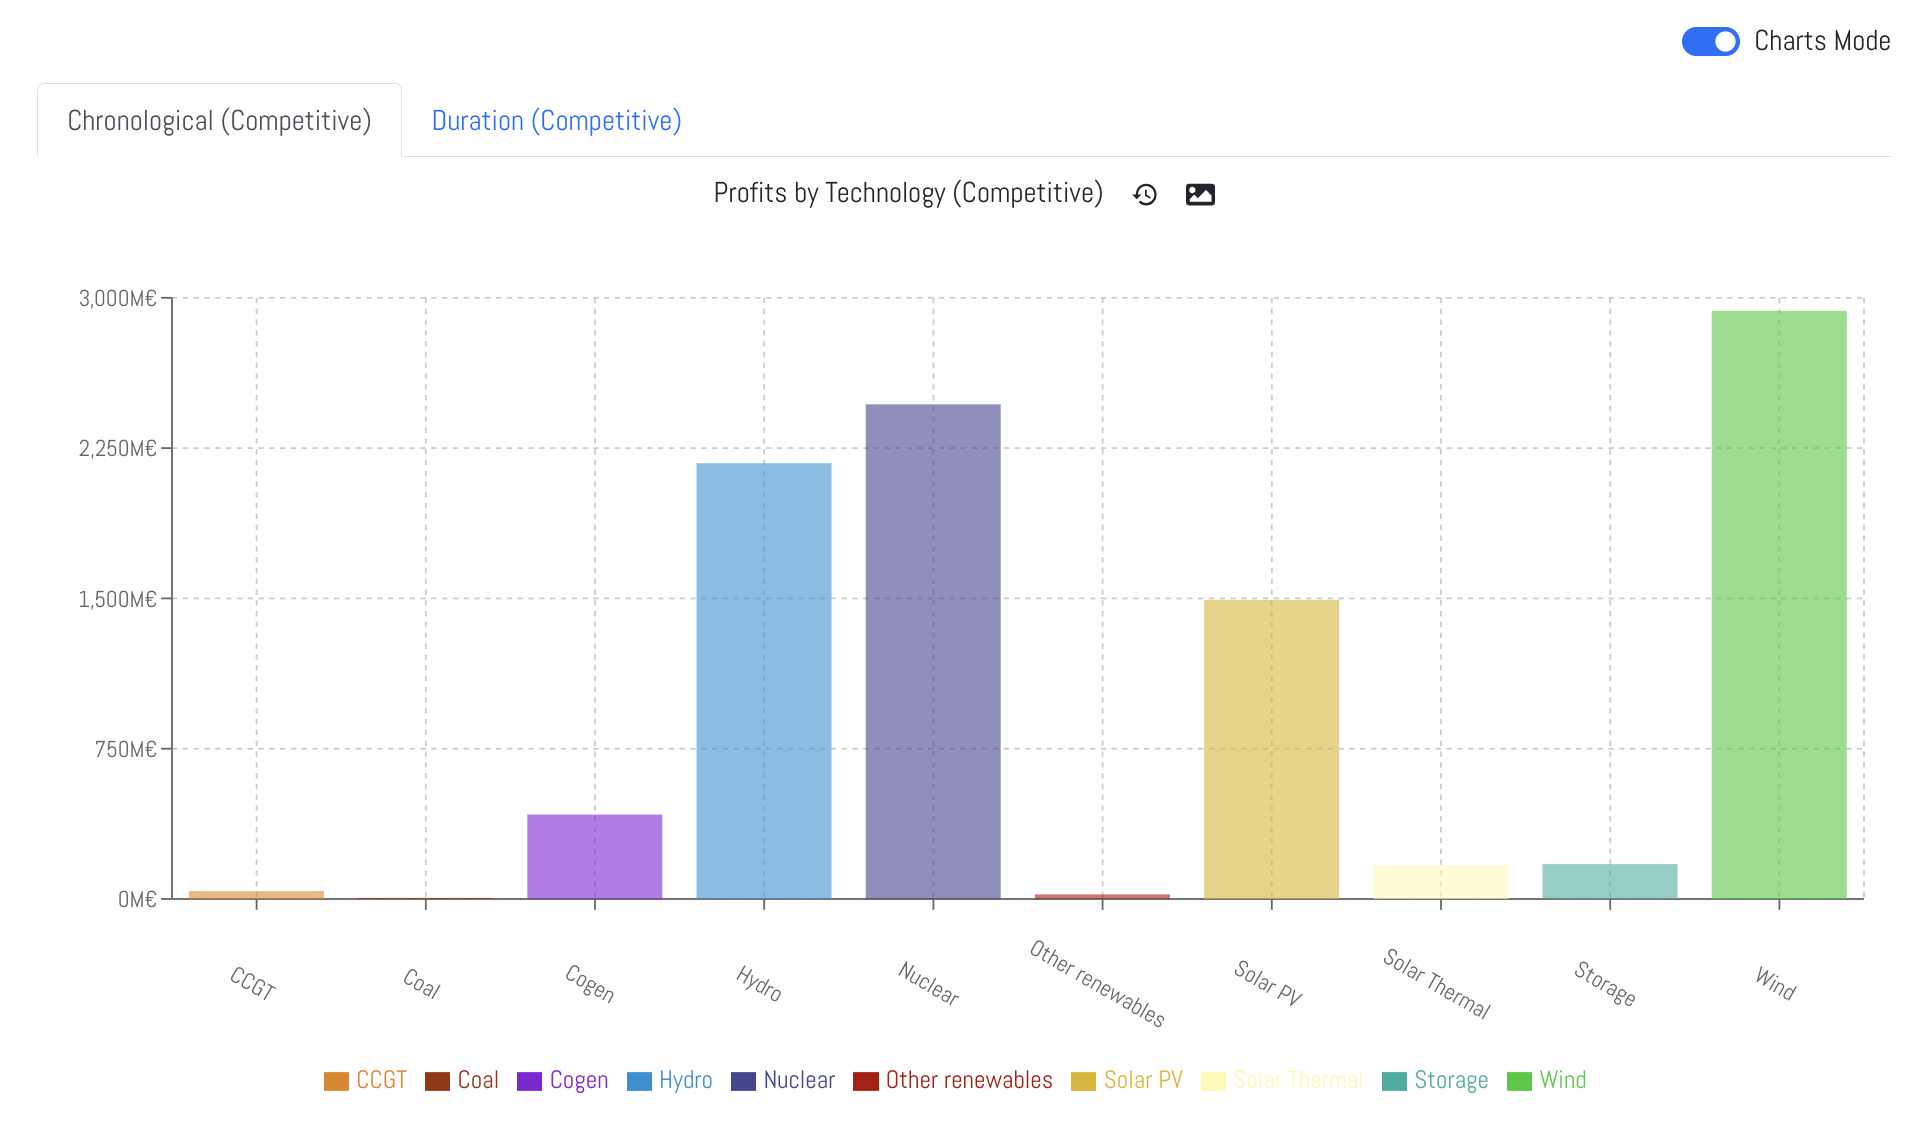
Task: Click the Storage legend entry
Action: [x=1435, y=1080]
